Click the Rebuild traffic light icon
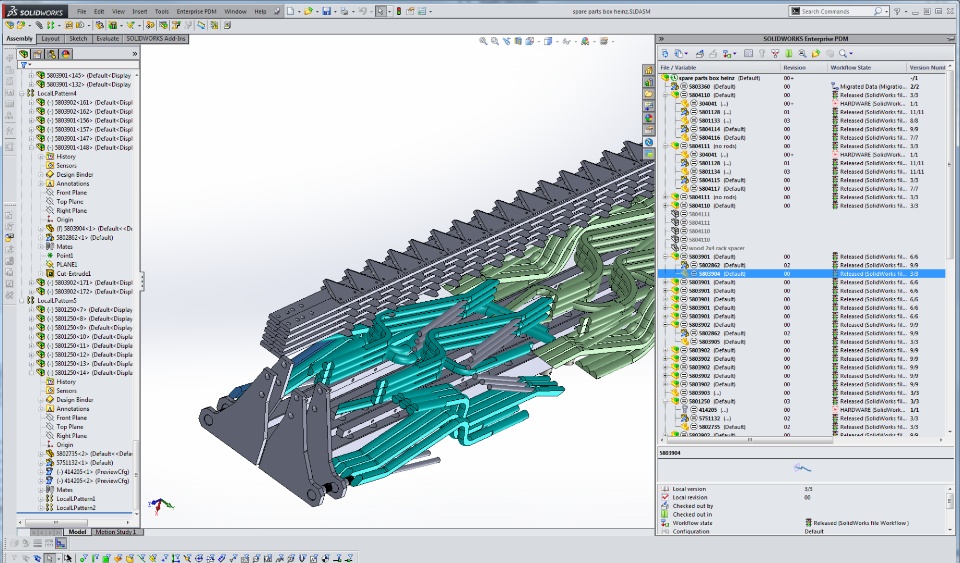Screen dimensions: 960x563 (399, 11)
